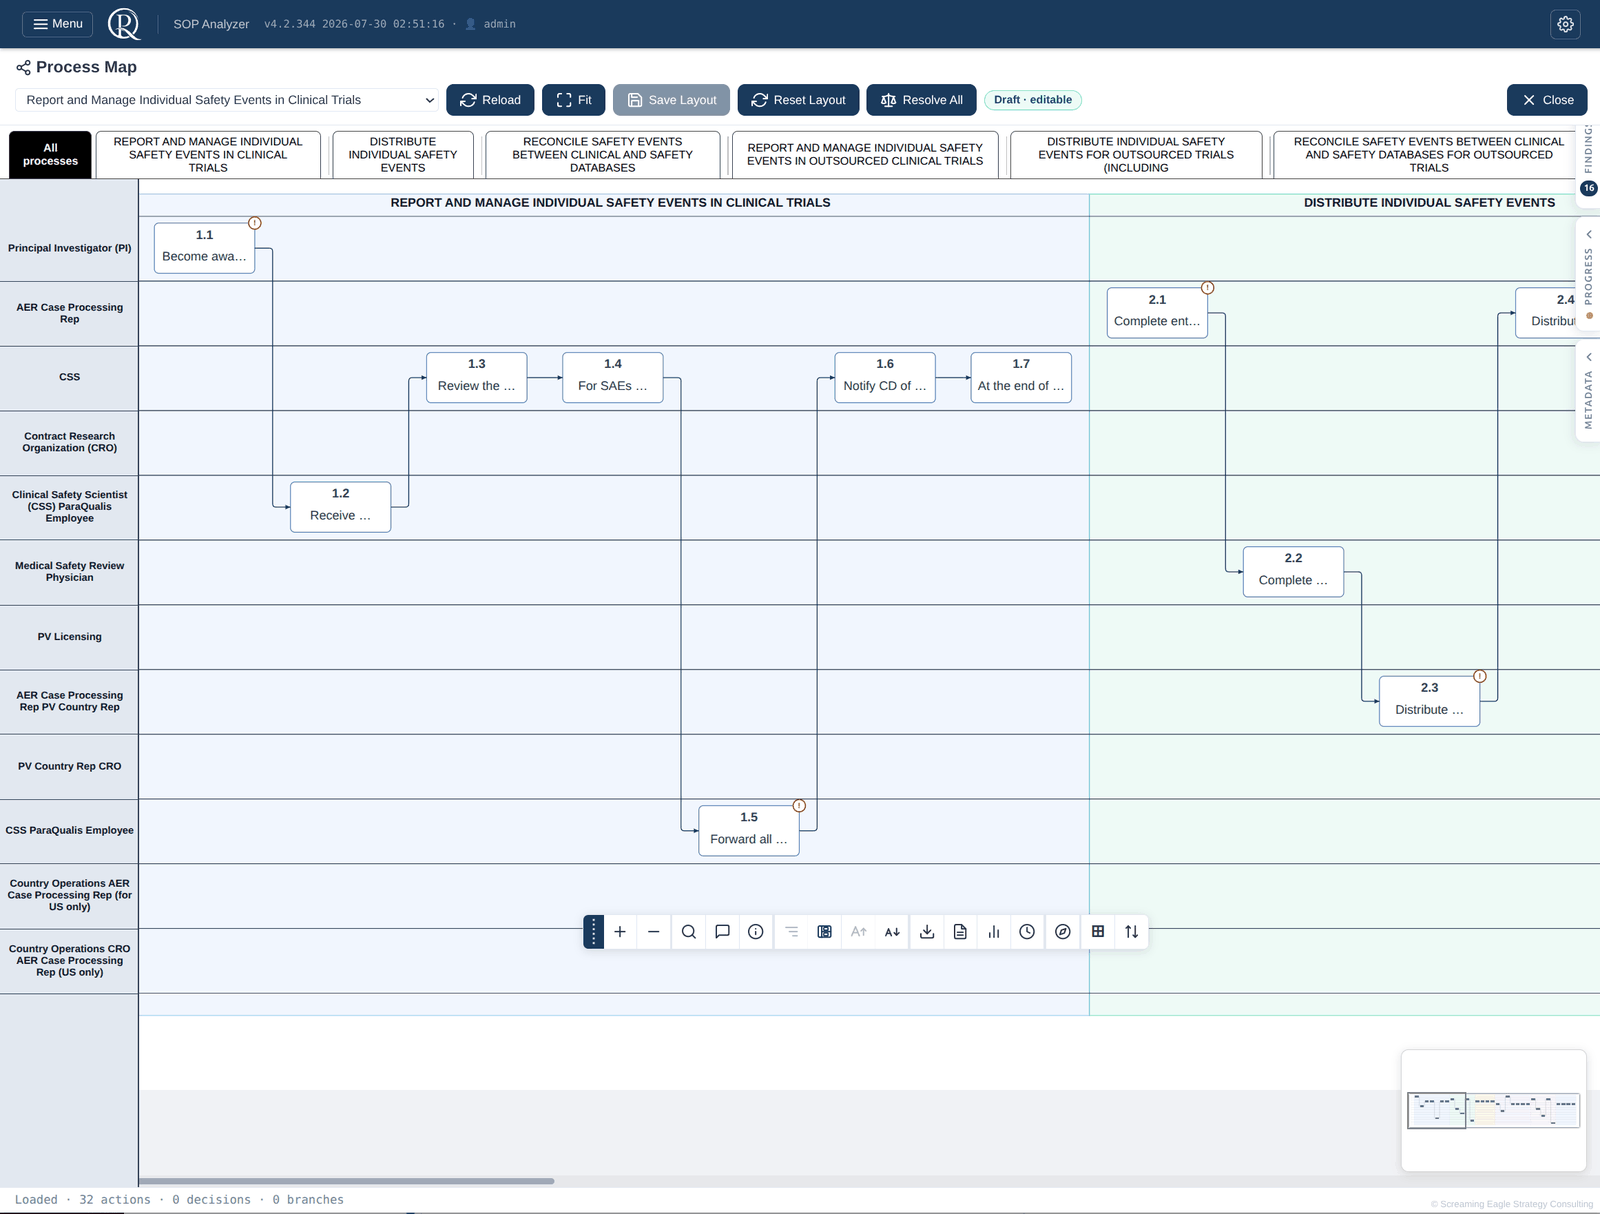Screen dimensions: 1600x1214
Task: Click the align lines icon in floating toolbar
Action: 791,931
